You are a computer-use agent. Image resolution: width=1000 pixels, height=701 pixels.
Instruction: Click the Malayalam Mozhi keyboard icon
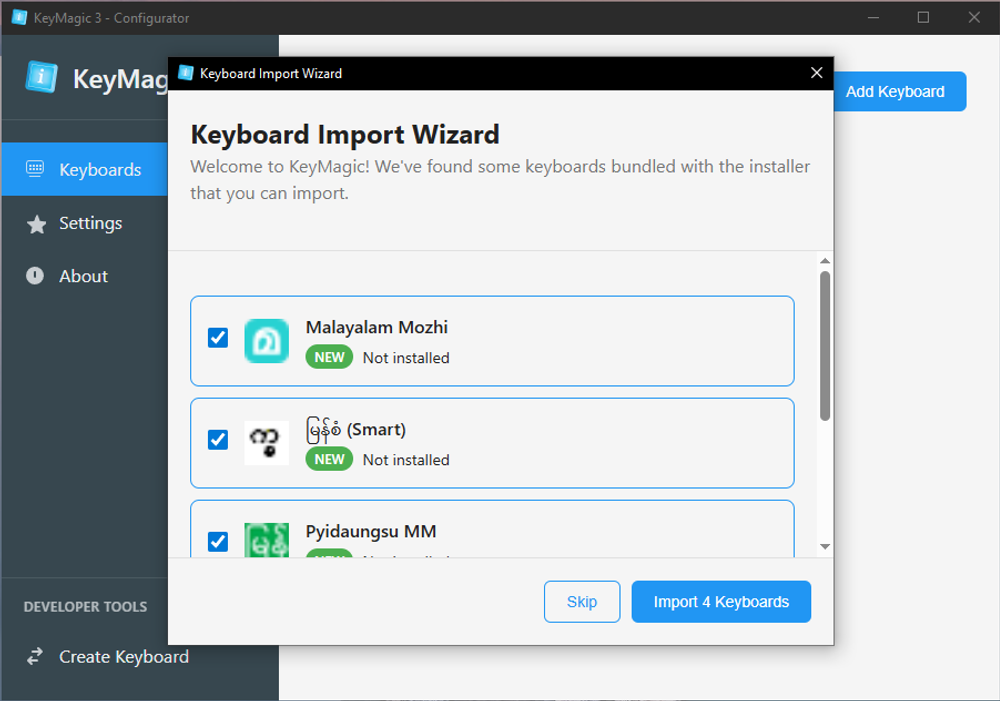pyautogui.click(x=267, y=341)
